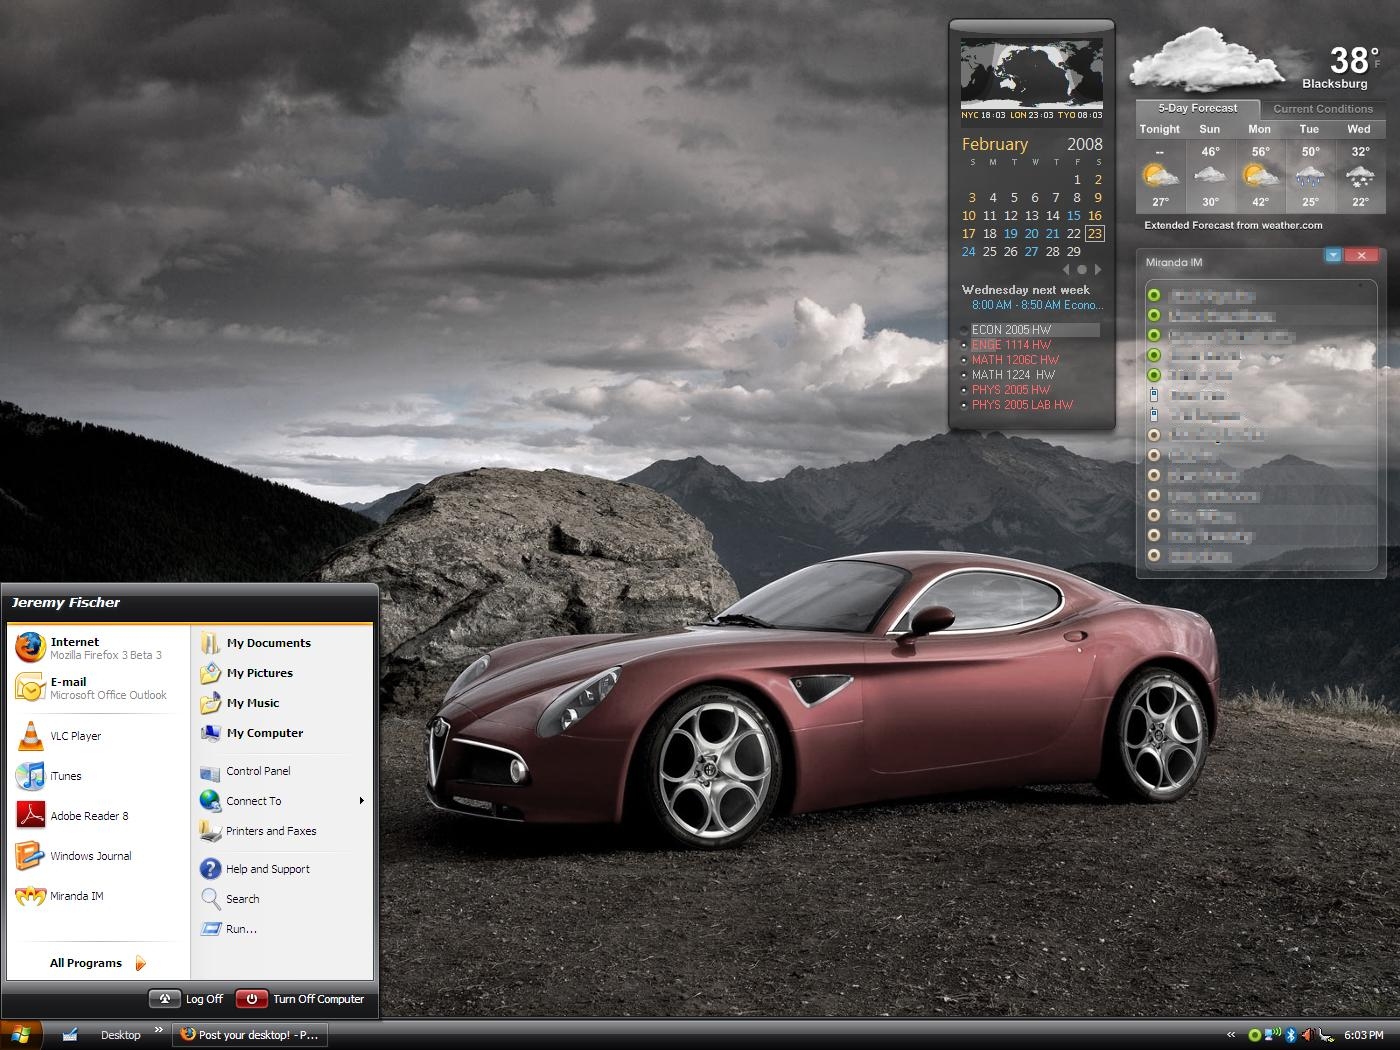Viewport: 1400px width, 1050px height.
Task: Click the Windows Start orb
Action: point(21,1035)
